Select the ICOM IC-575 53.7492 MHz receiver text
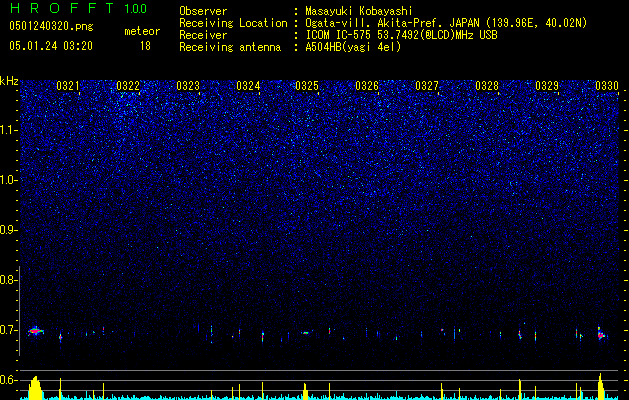The width and height of the screenshot is (629, 400). click(x=401, y=35)
